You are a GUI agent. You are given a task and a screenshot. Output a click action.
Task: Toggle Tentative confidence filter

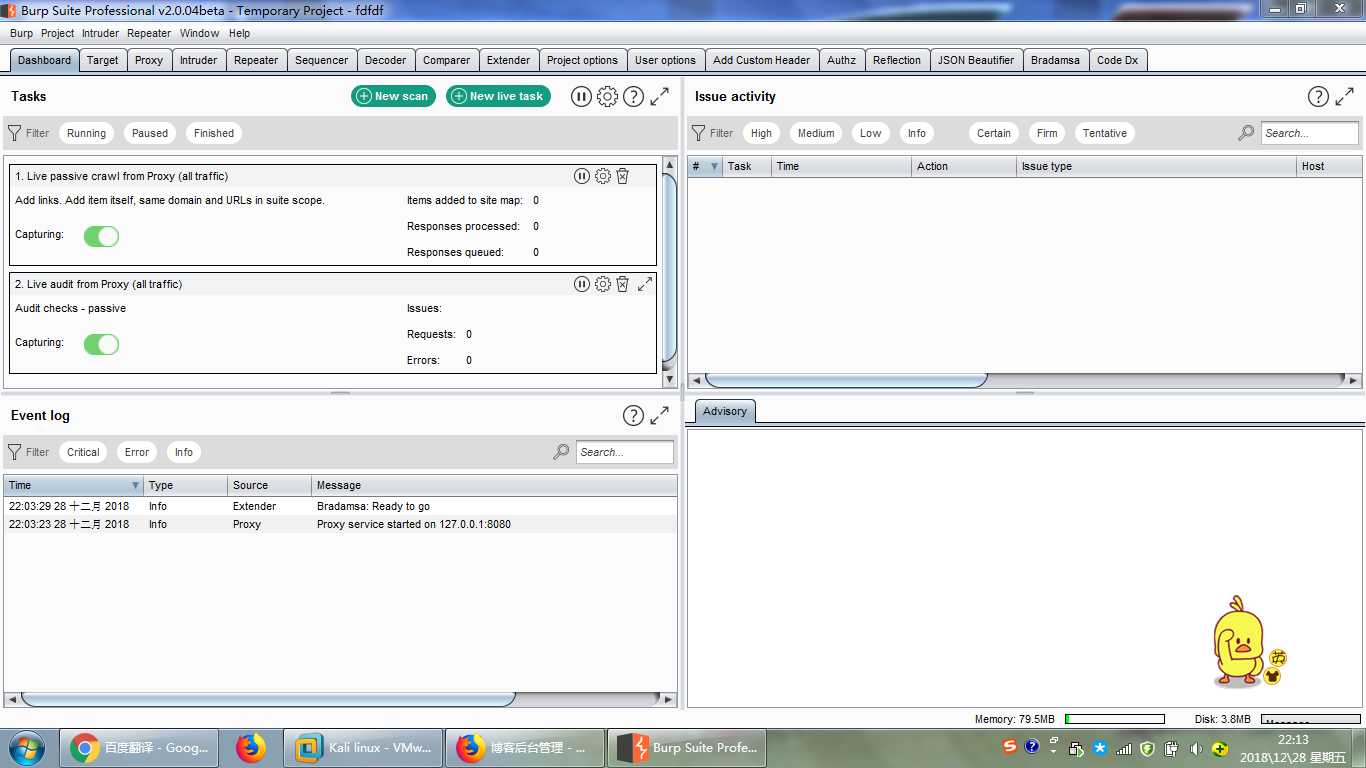pos(1104,133)
